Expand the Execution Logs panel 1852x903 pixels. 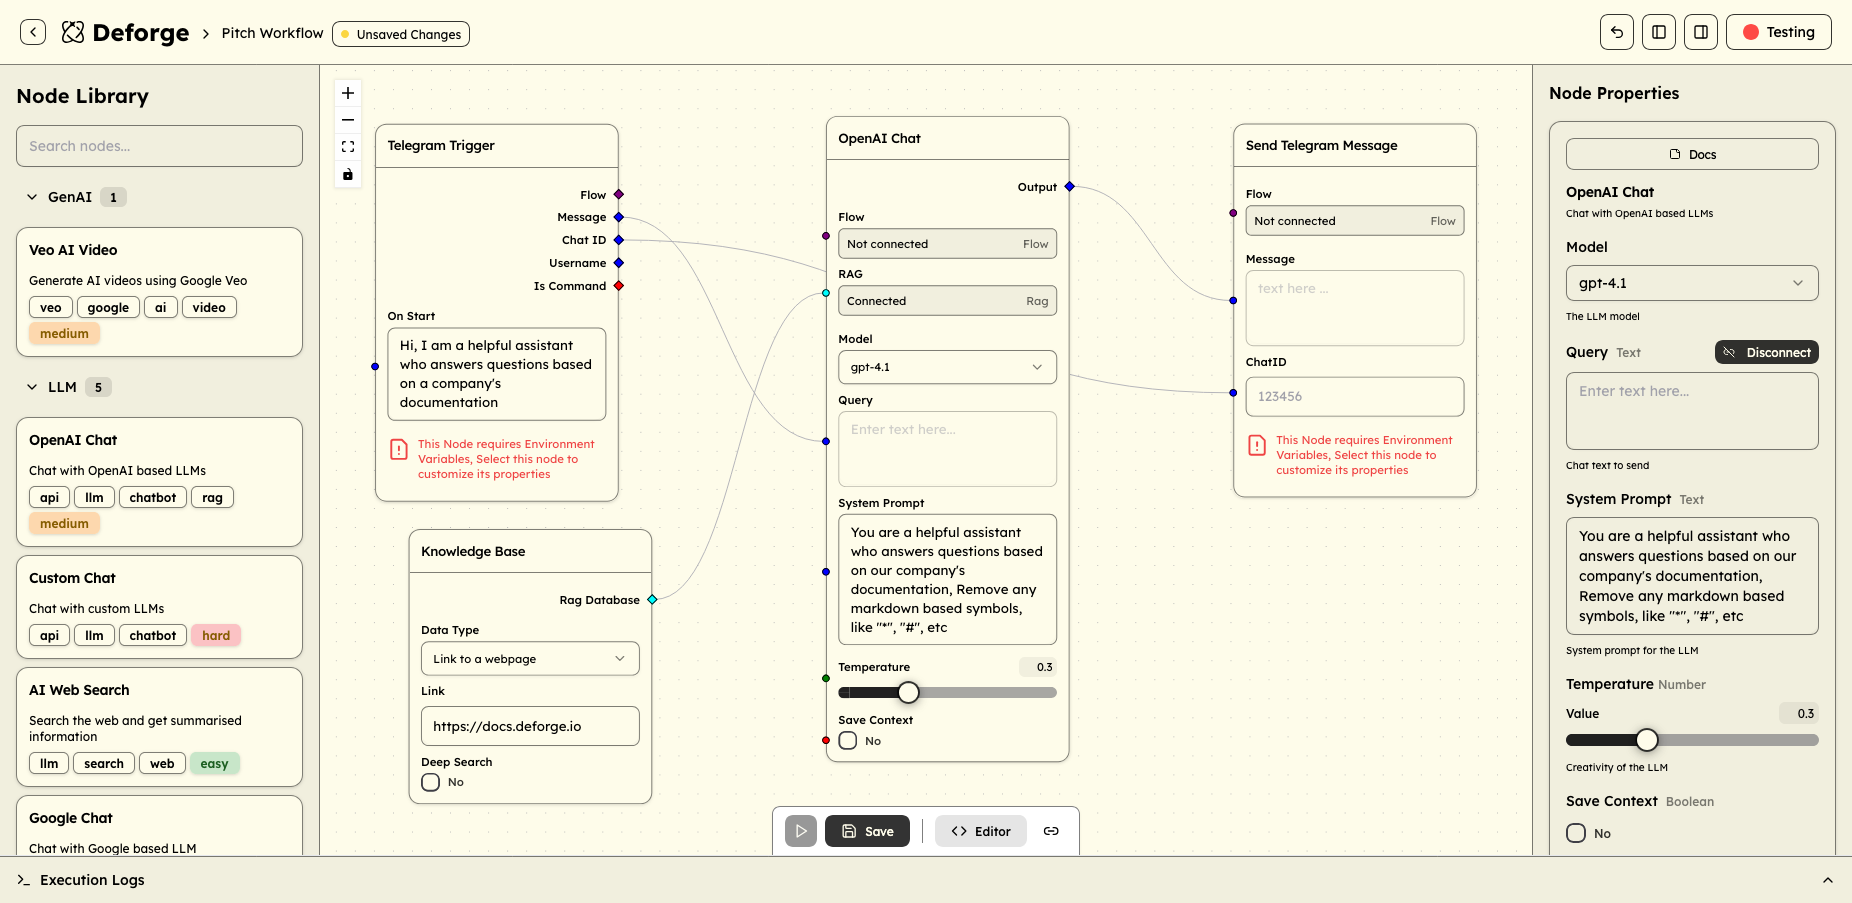[x=1827, y=880]
